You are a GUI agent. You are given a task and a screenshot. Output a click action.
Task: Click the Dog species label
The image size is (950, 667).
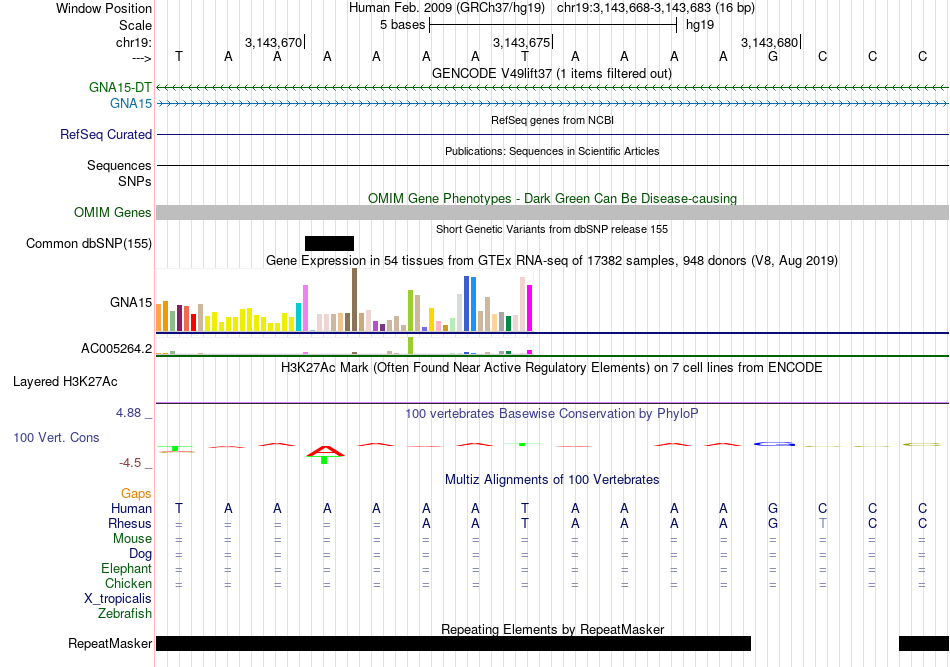pos(140,554)
